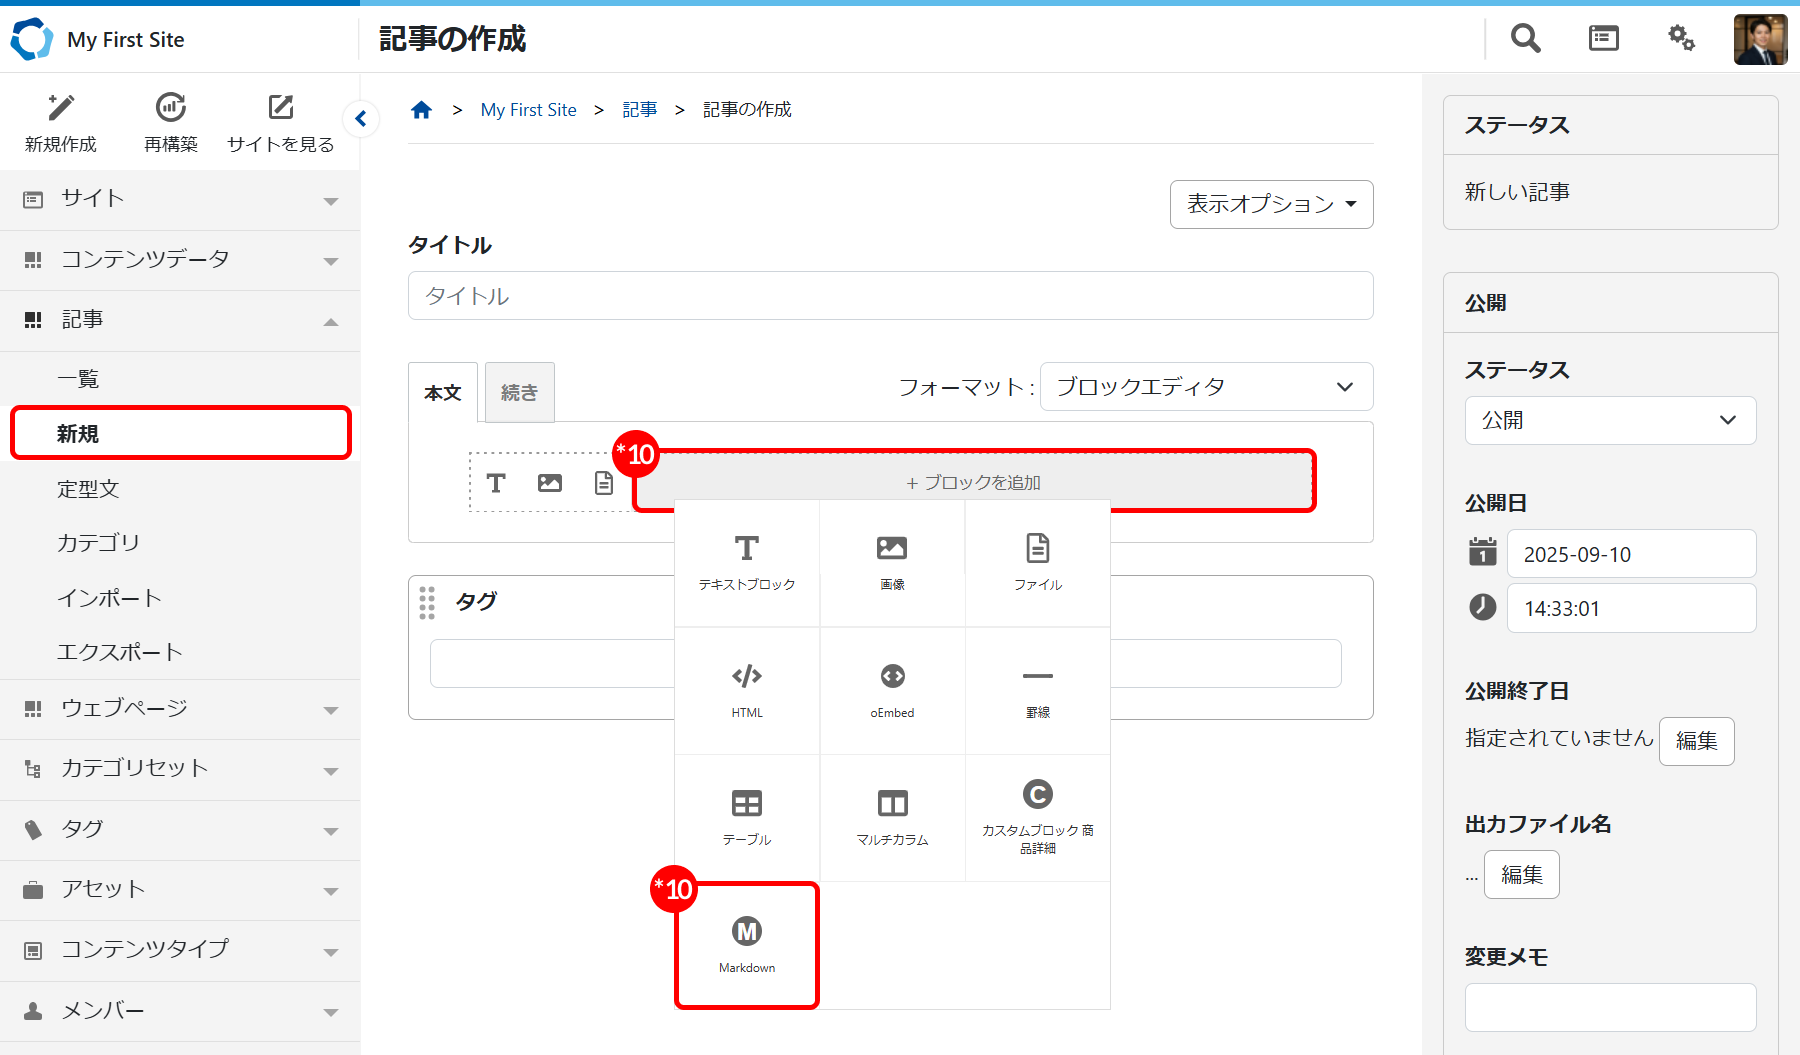The width and height of the screenshot is (1800, 1055).
Task: Change the publish status (公開) dropdown
Action: point(1609,421)
